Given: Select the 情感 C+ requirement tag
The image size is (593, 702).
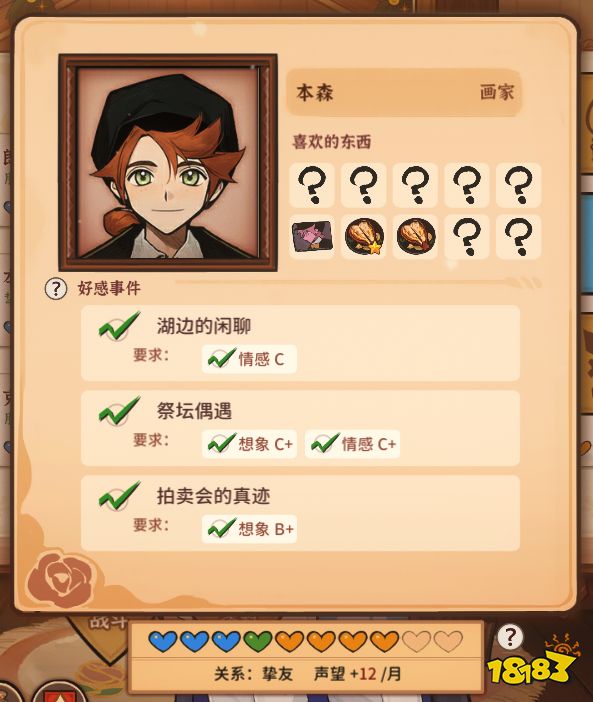Looking at the screenshot, I should (x=353, y=444).
